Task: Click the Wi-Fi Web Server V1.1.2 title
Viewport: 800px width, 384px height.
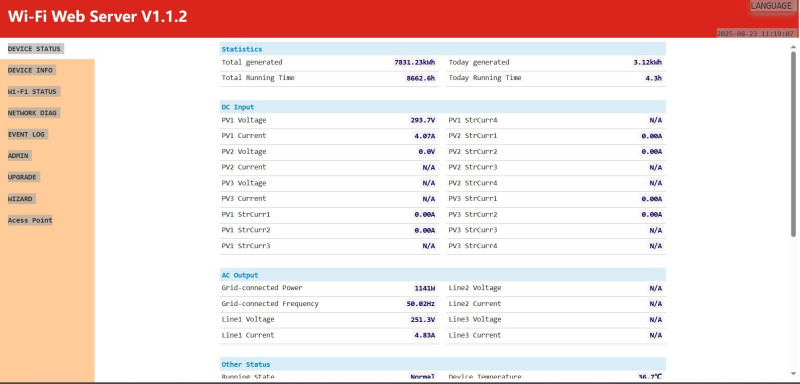Action: [x=97, y=17]
